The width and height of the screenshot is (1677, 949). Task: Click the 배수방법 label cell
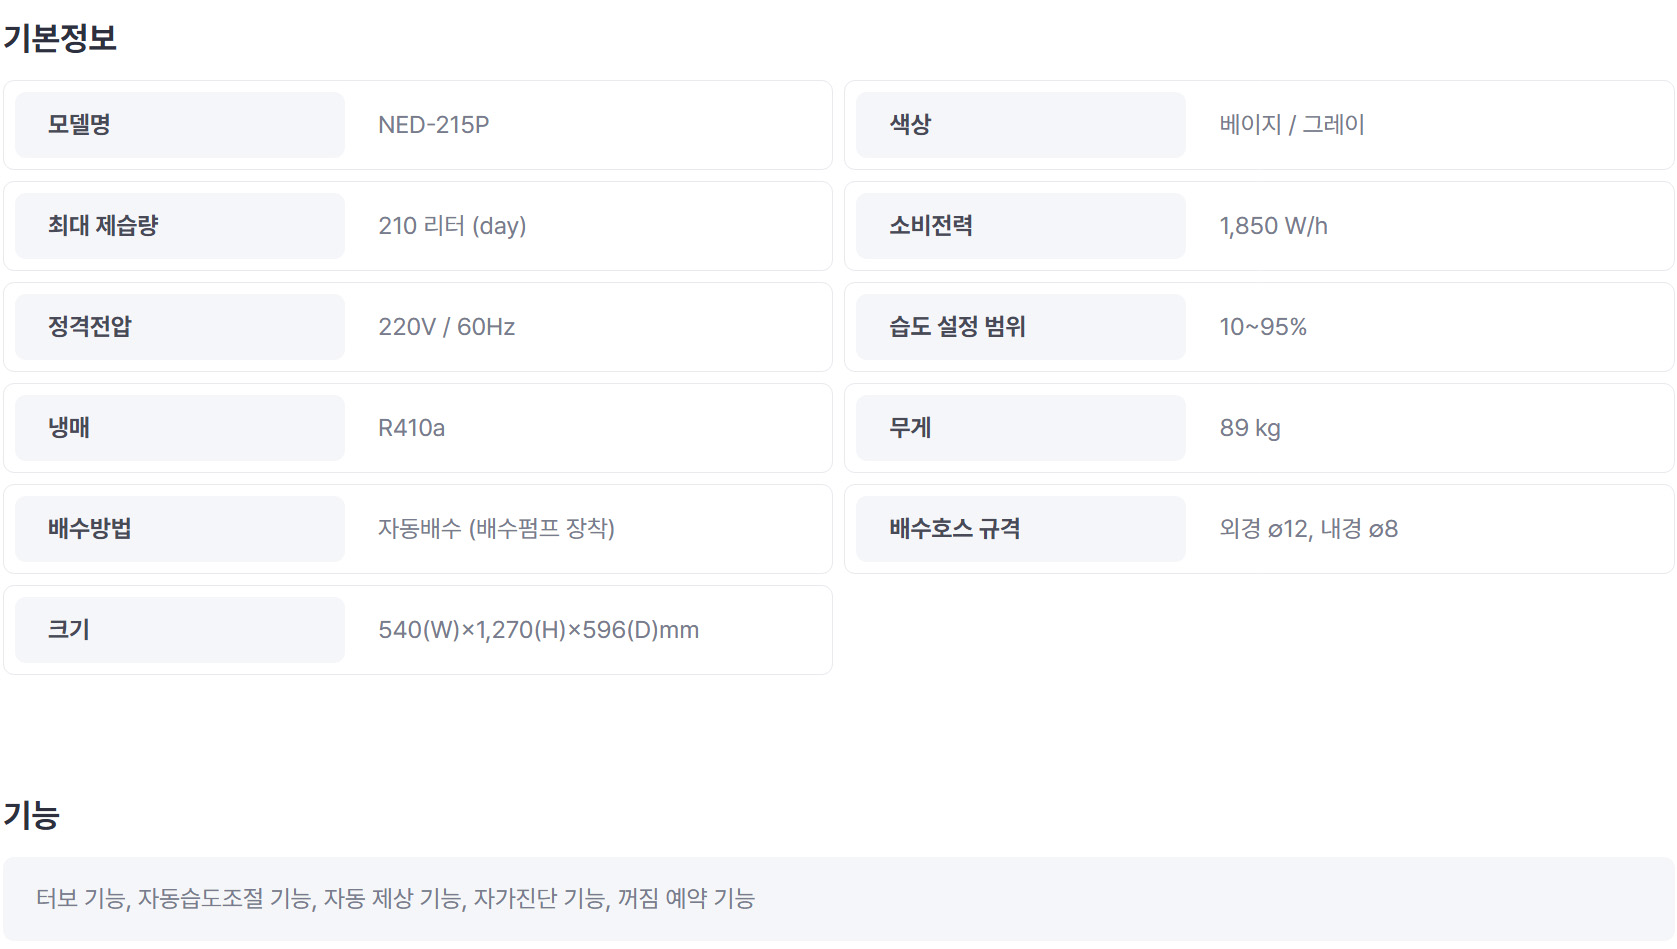point(180,529)
